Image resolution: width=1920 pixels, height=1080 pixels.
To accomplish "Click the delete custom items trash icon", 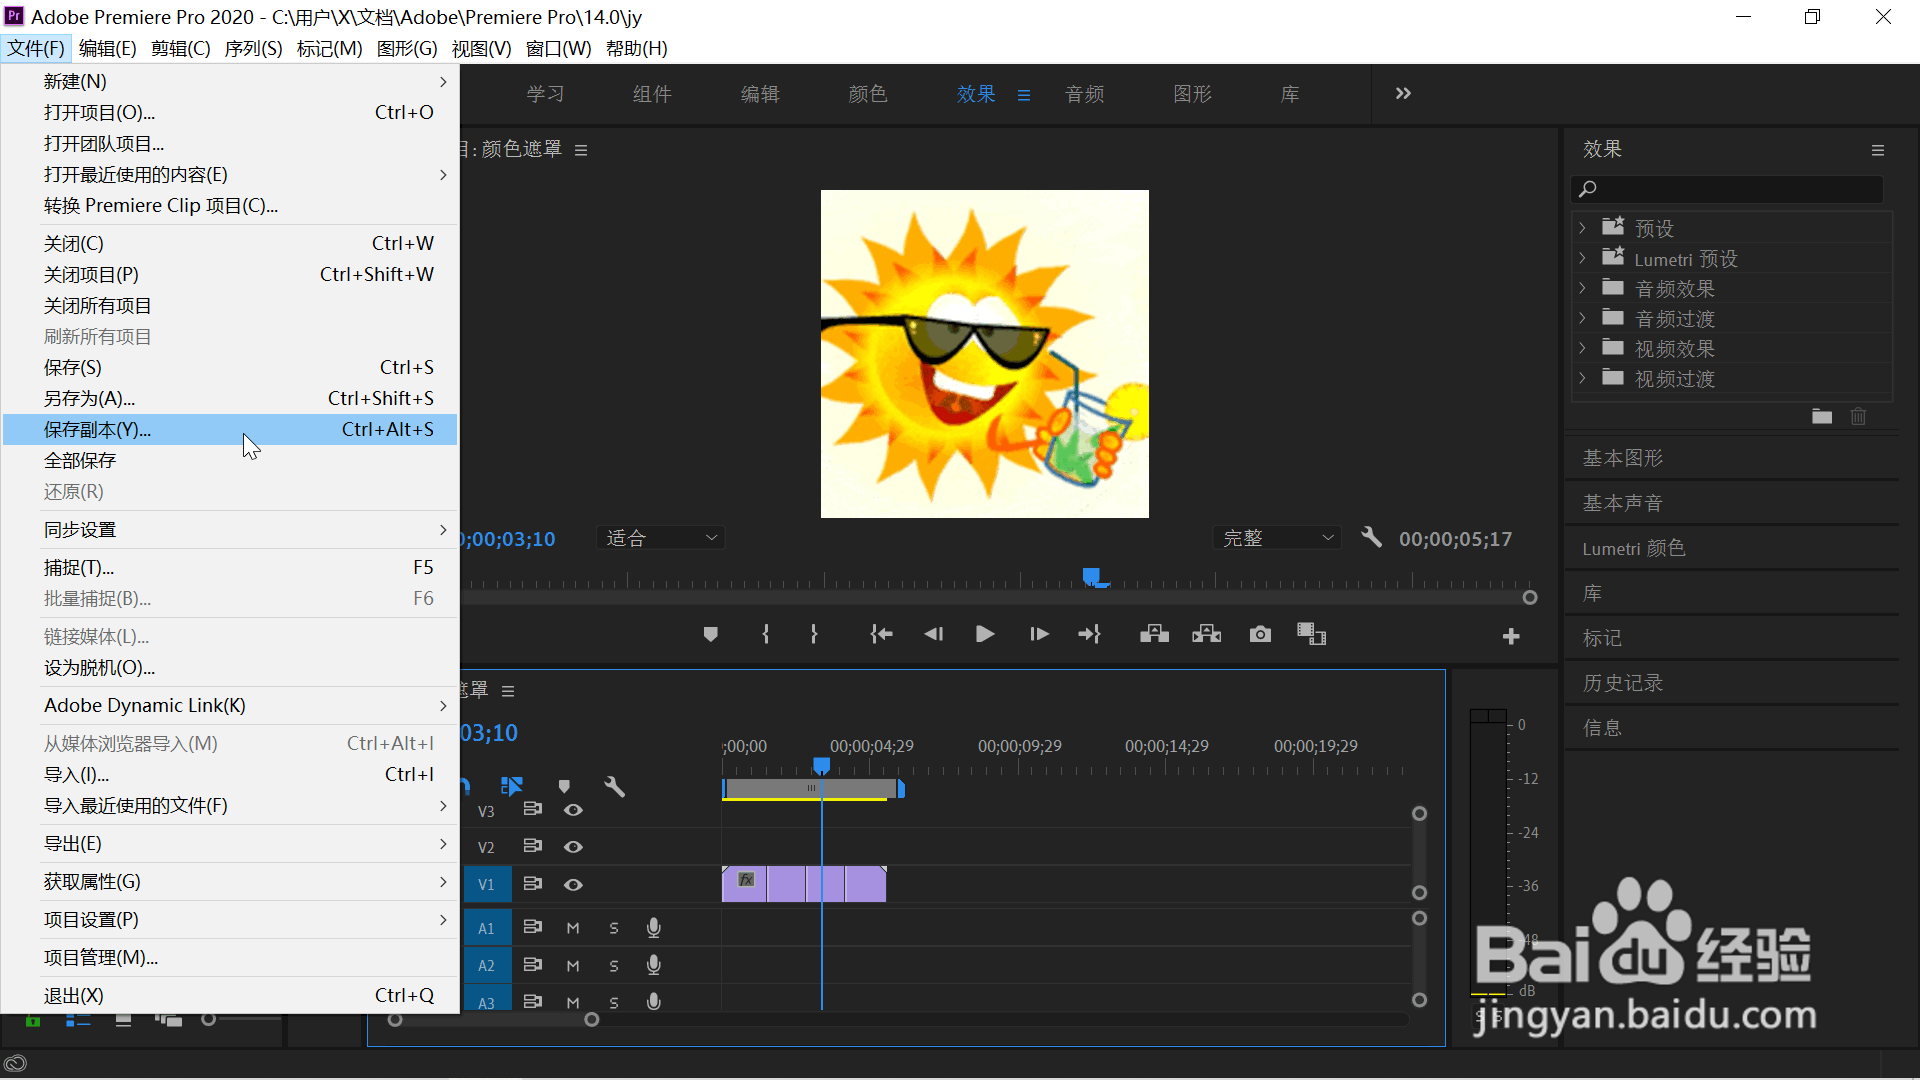I will point(1858,416).
